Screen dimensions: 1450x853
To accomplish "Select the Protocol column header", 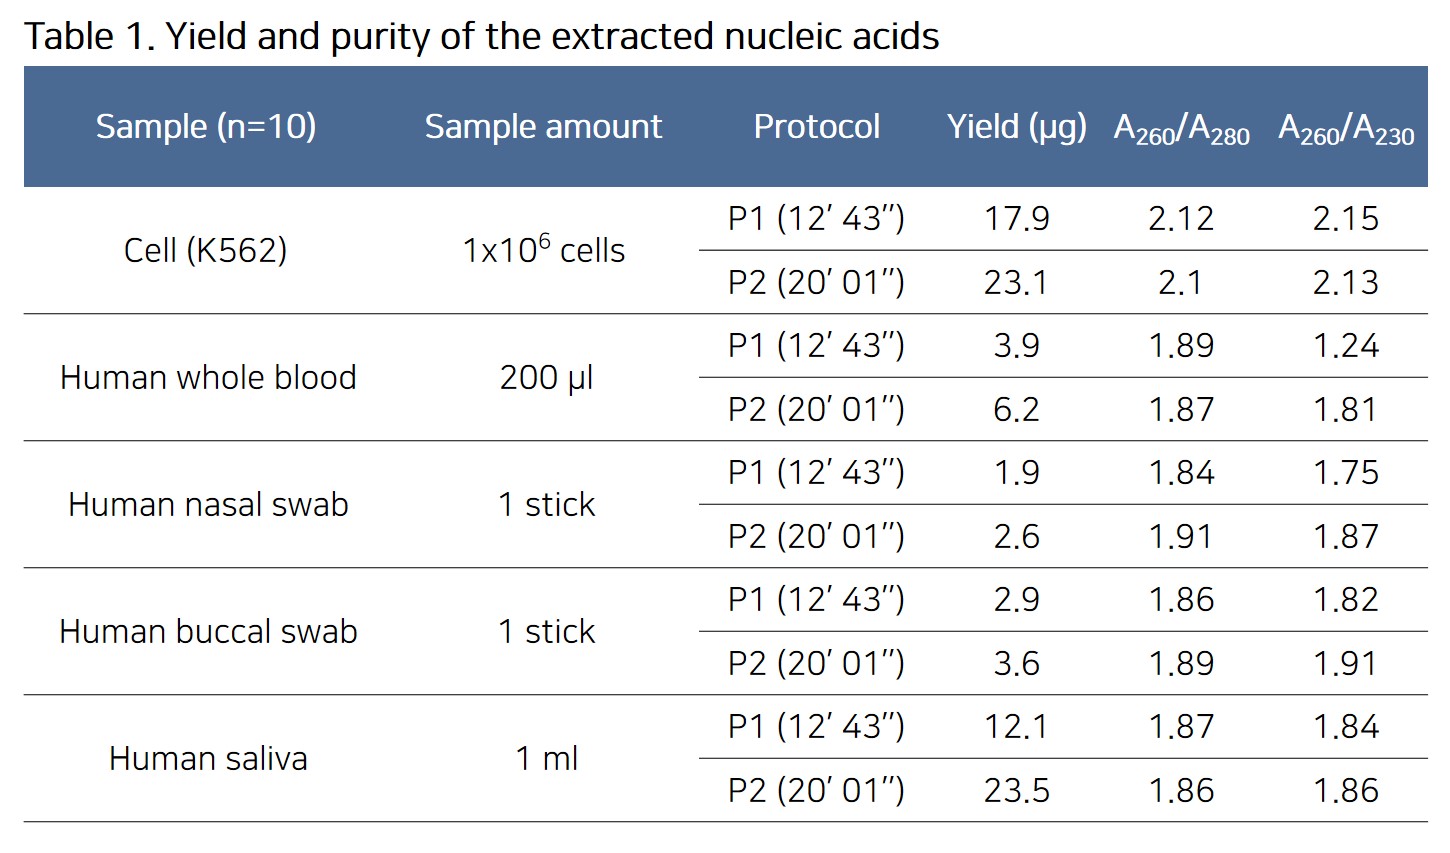I will coord(816,127).
